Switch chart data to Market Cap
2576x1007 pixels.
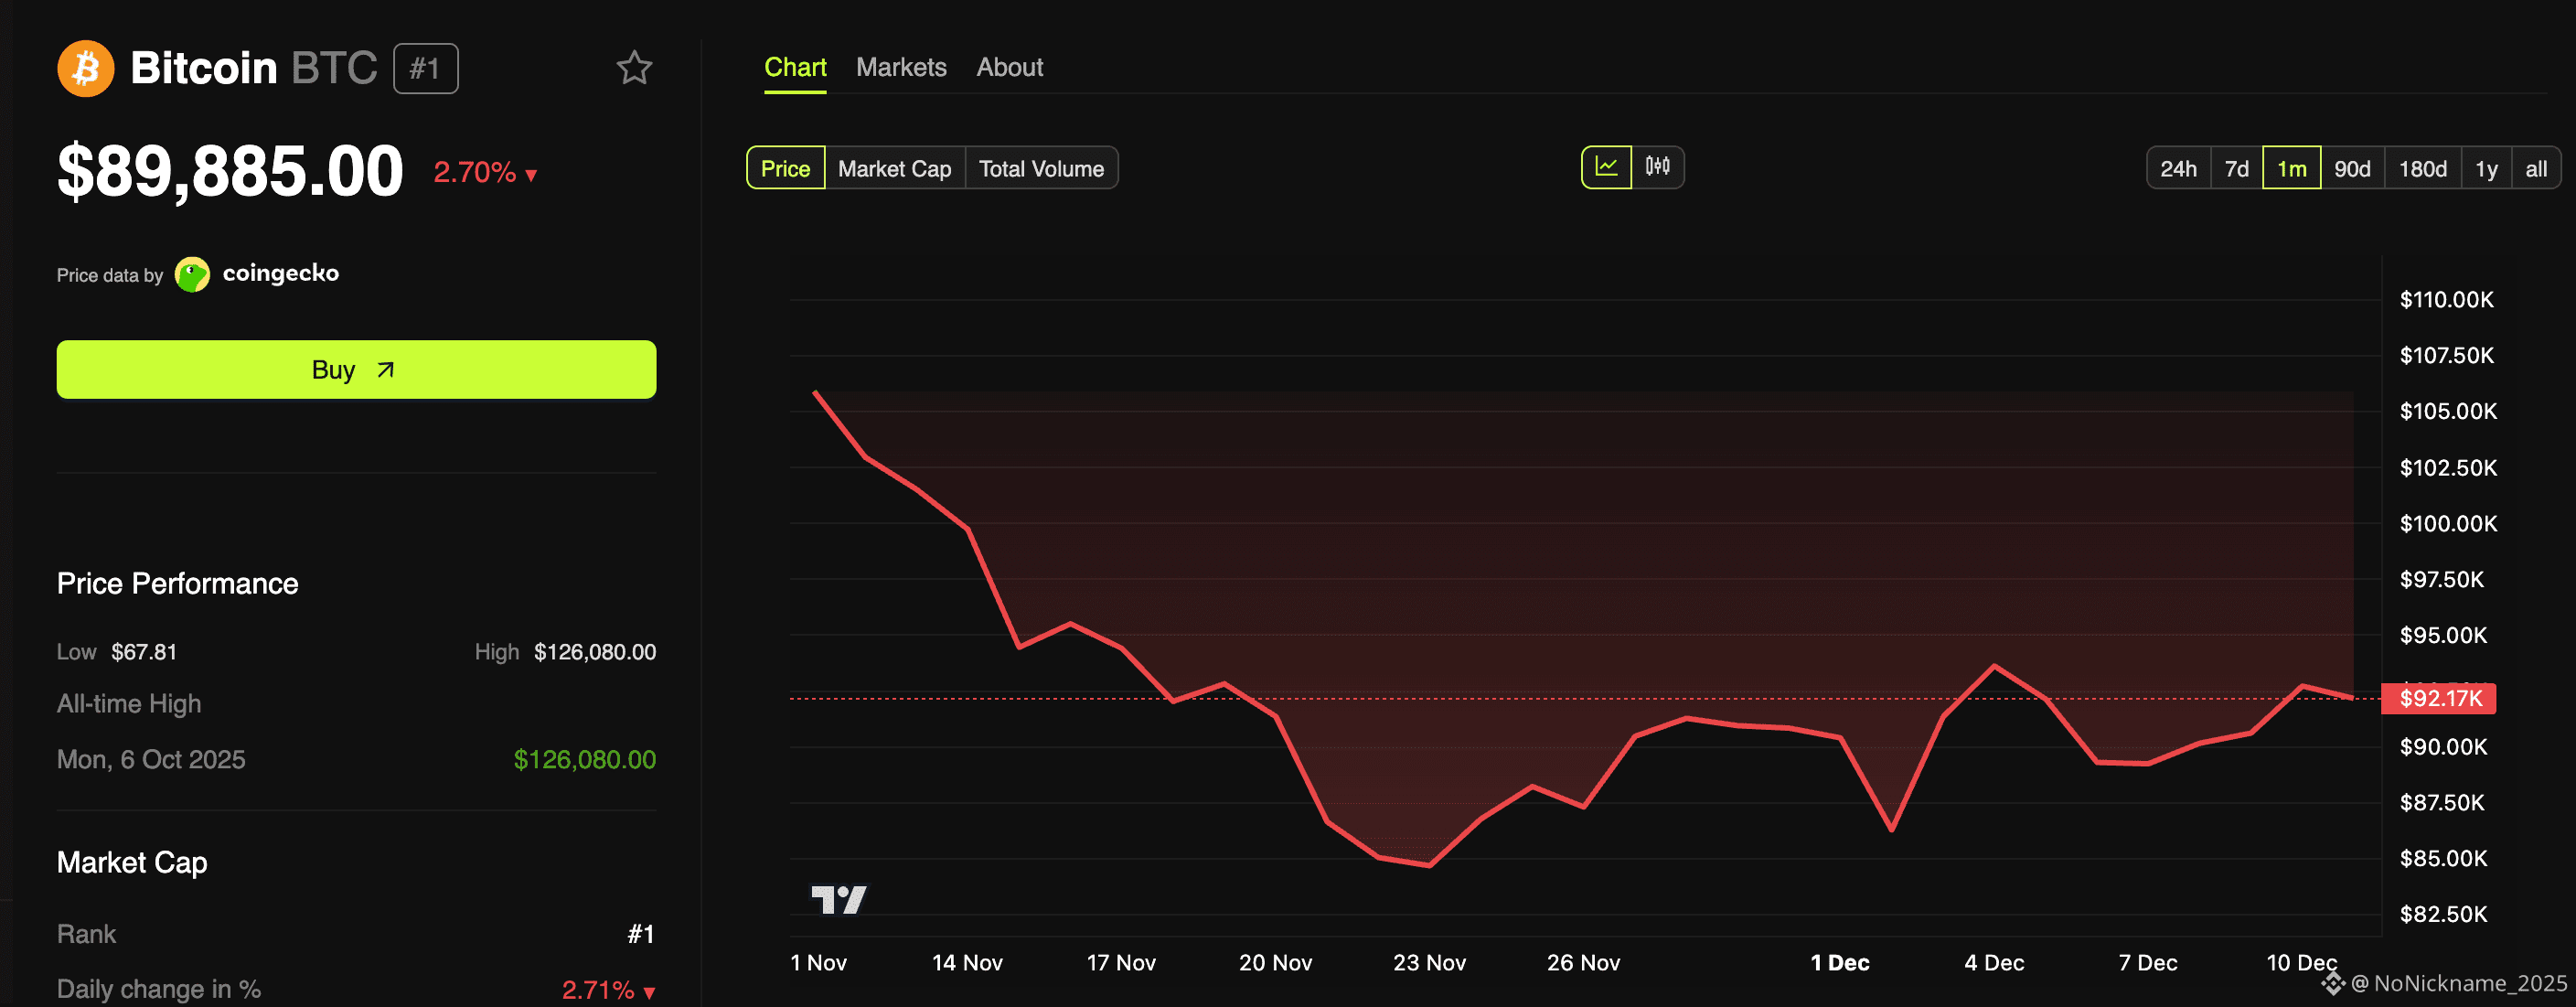click(894, 168)
